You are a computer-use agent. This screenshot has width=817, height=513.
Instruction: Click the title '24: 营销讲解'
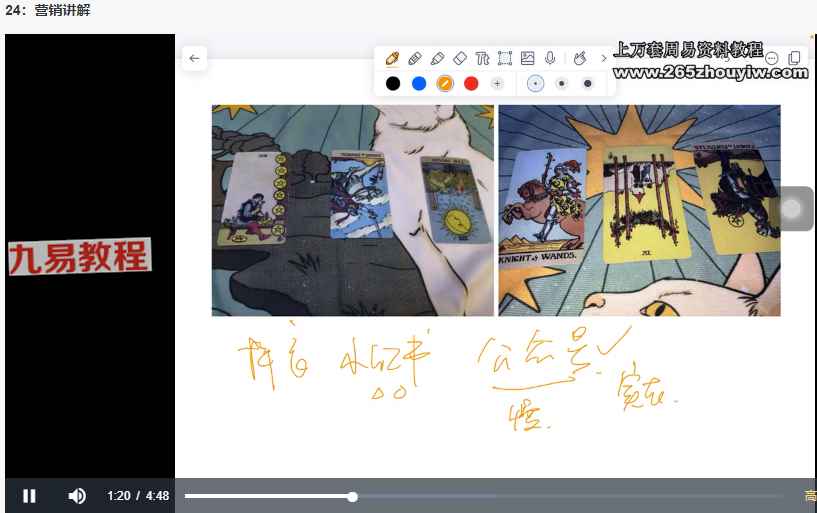(47, 10)
